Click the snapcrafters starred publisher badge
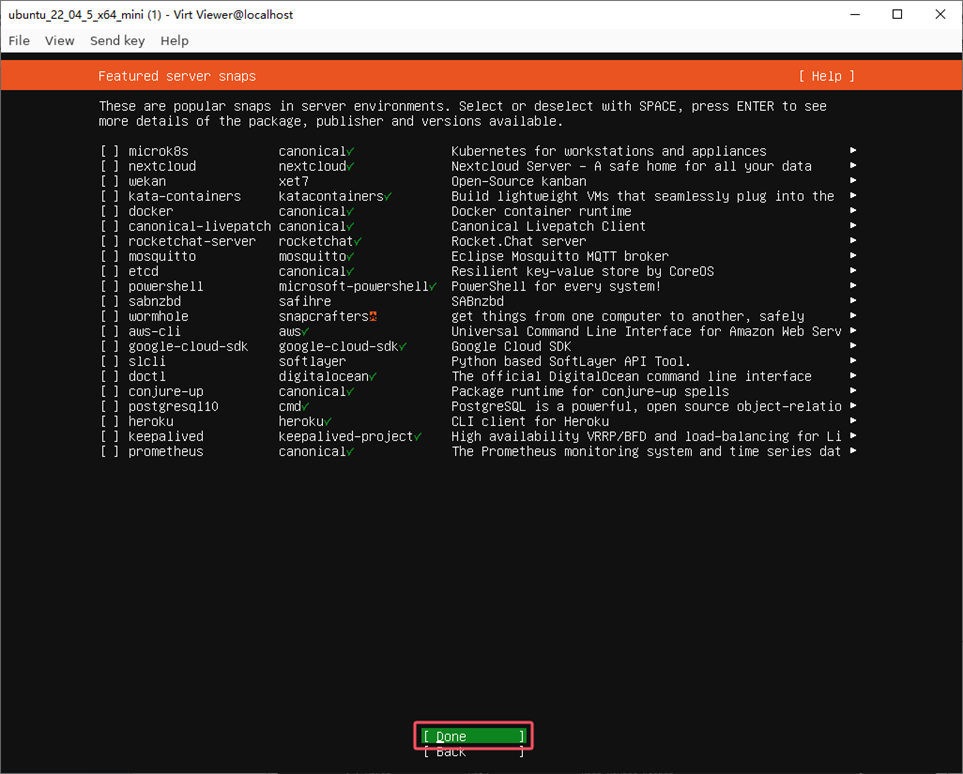 (373, 316)
